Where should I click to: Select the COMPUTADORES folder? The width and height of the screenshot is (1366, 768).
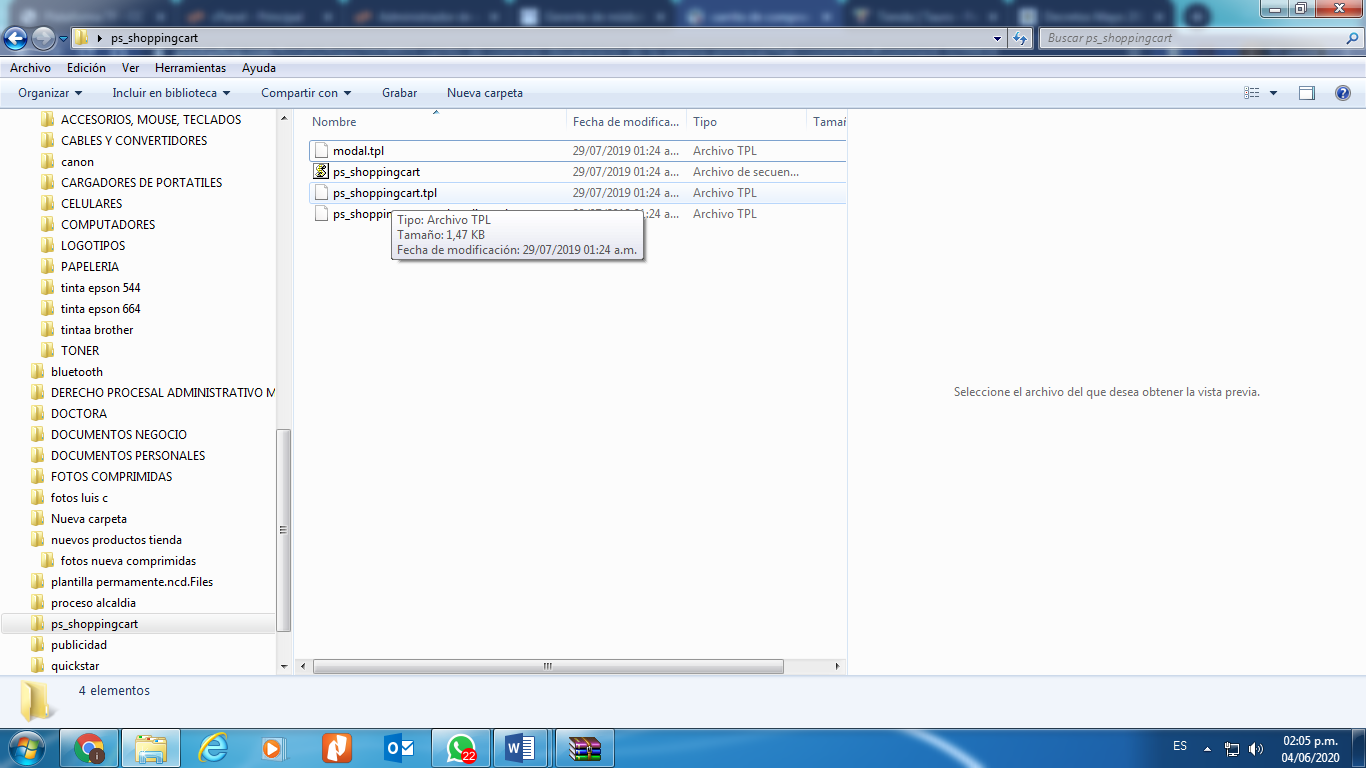[x=108, y=225]
